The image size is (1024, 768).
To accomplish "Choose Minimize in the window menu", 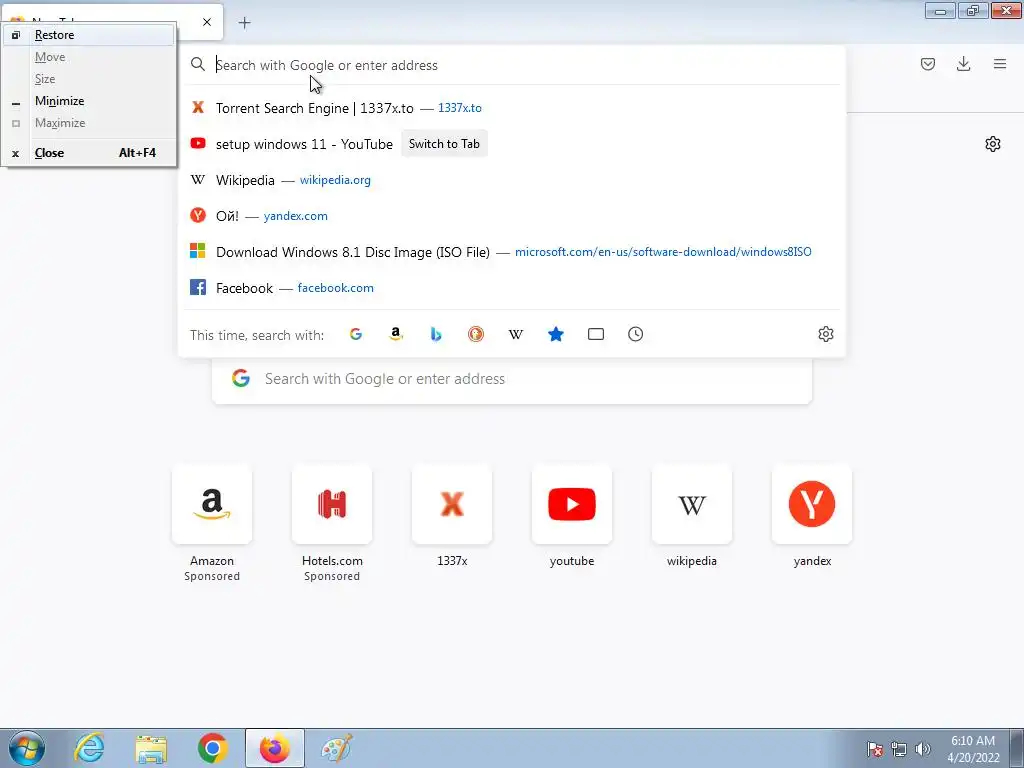I will [x=89, y=101].
